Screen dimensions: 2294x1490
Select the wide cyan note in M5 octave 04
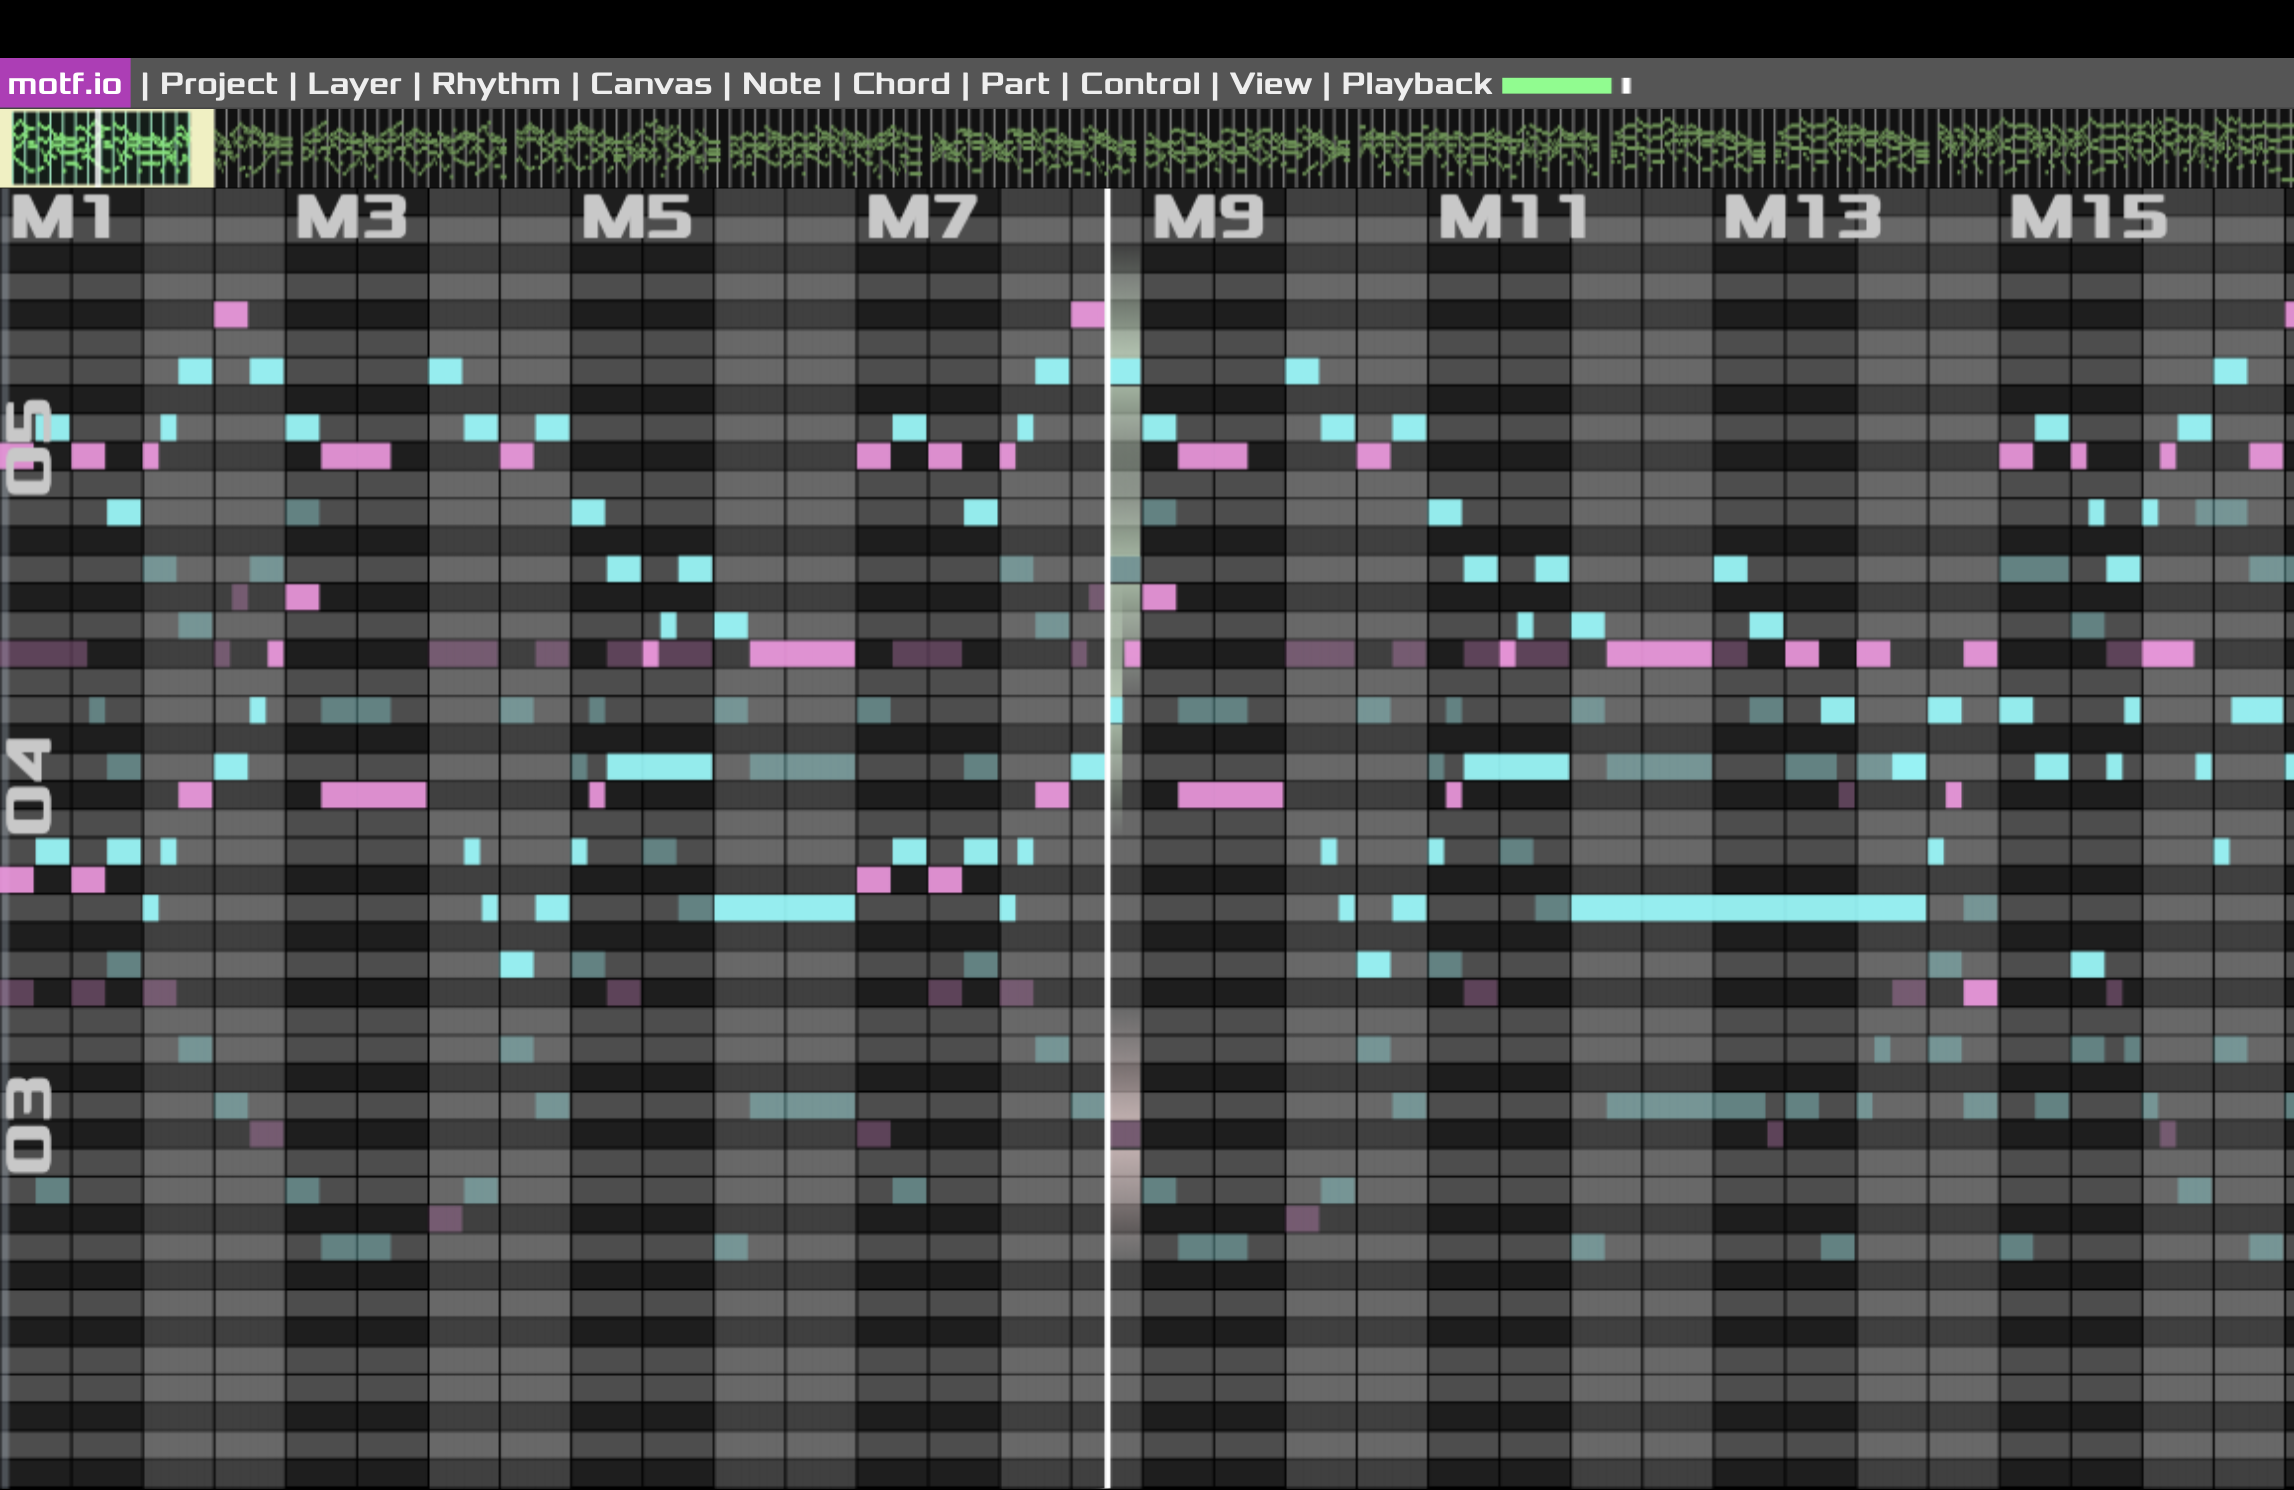point(659,767)
